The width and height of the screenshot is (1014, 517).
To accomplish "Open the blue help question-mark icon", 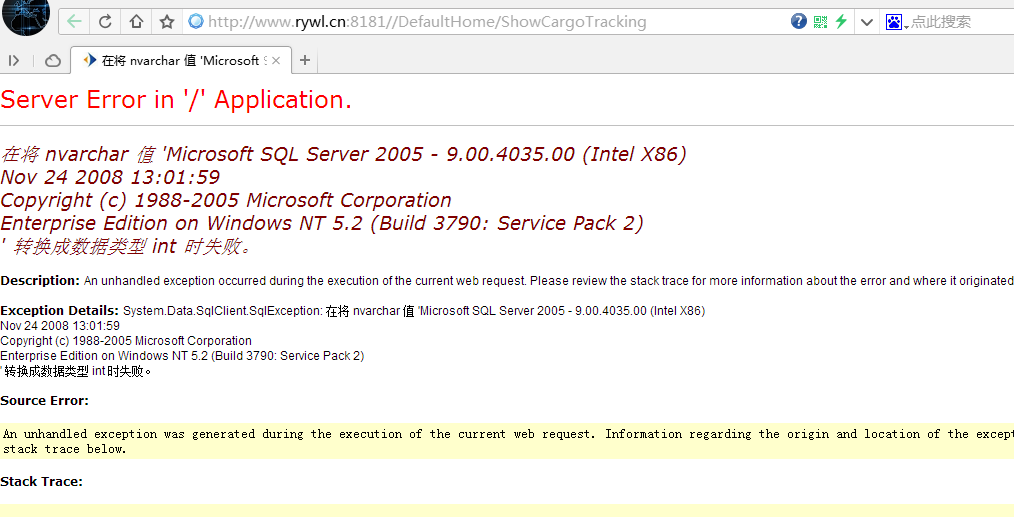I will point(799,22).
